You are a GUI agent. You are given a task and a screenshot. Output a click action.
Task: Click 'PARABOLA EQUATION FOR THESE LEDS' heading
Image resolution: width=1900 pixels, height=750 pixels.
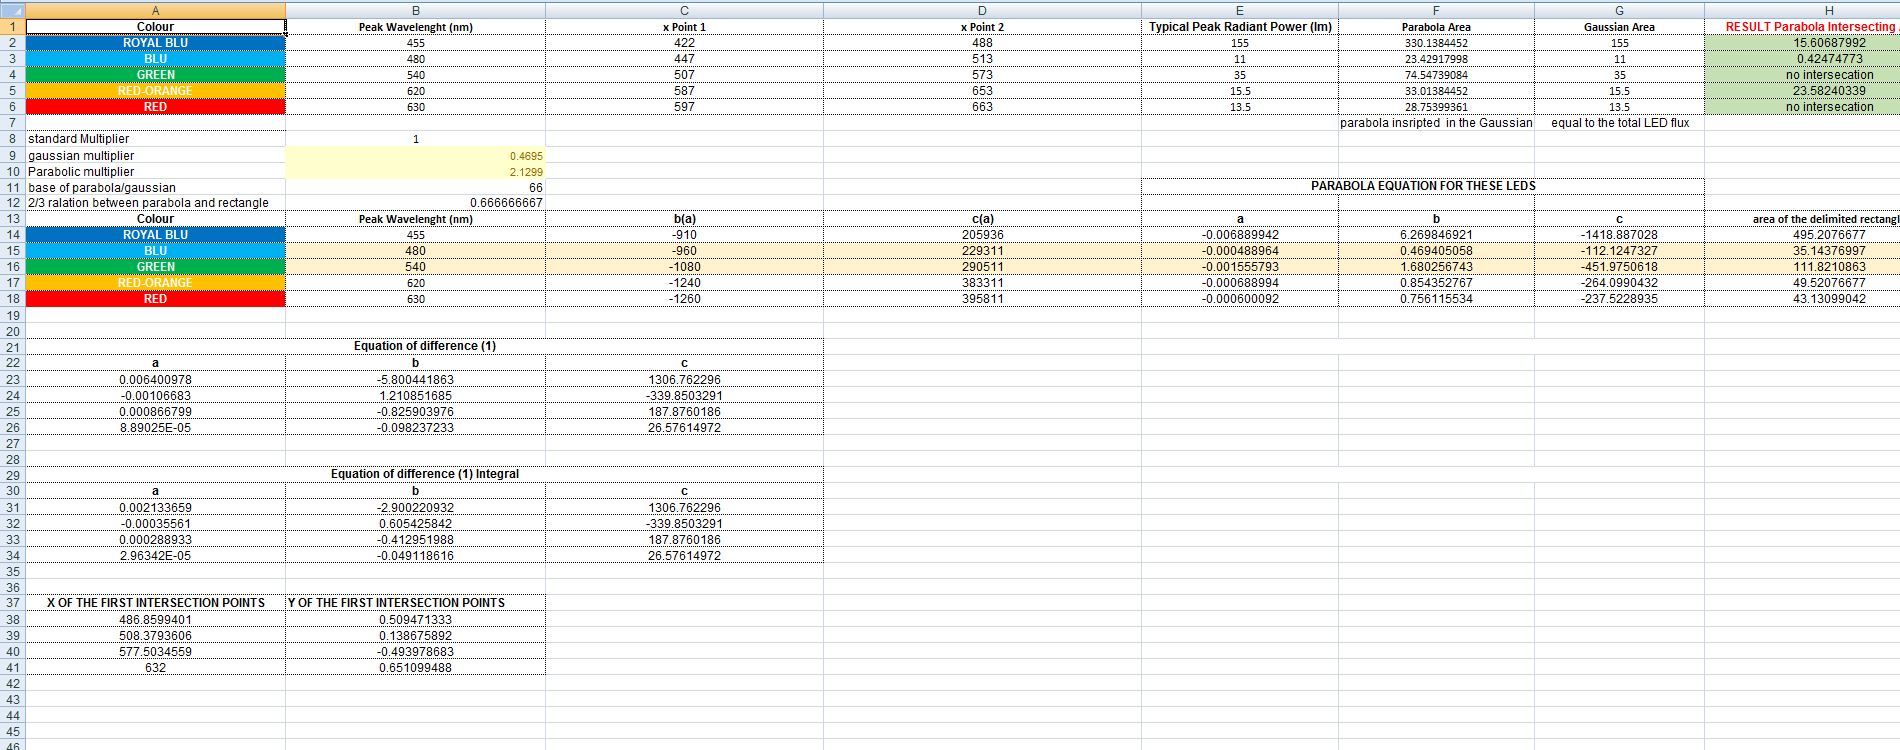click(1423, 186)
